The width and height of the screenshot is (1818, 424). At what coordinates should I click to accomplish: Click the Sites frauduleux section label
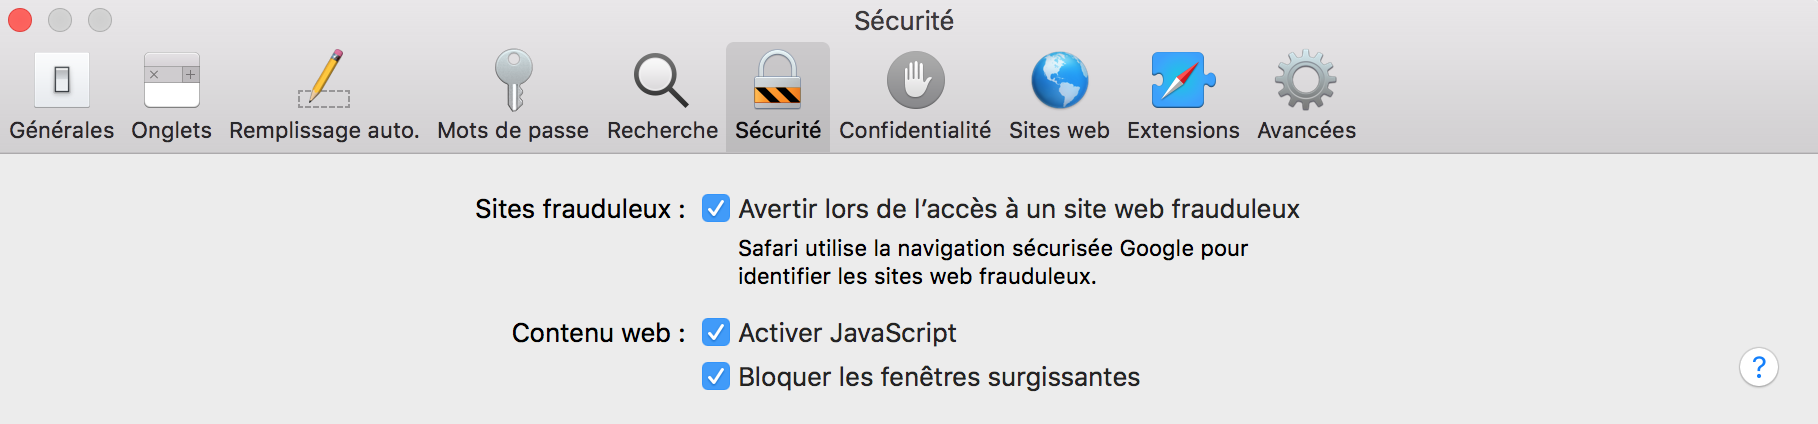580,209
